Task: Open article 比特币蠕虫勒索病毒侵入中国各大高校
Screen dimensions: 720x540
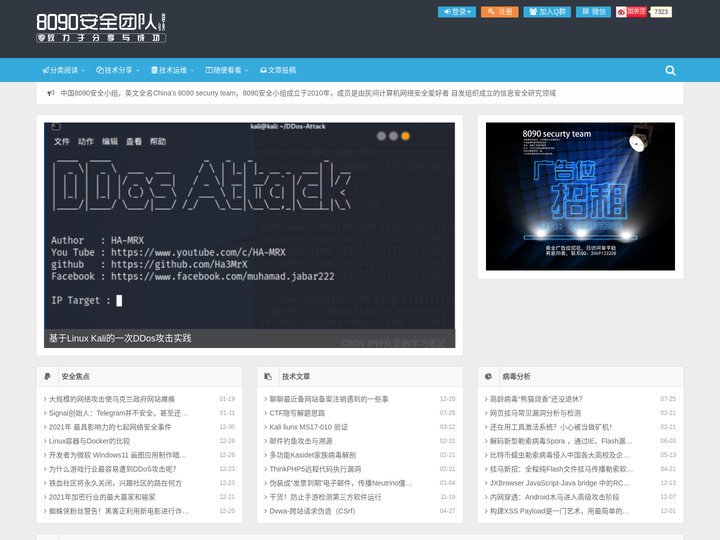Action: point(560,455)
